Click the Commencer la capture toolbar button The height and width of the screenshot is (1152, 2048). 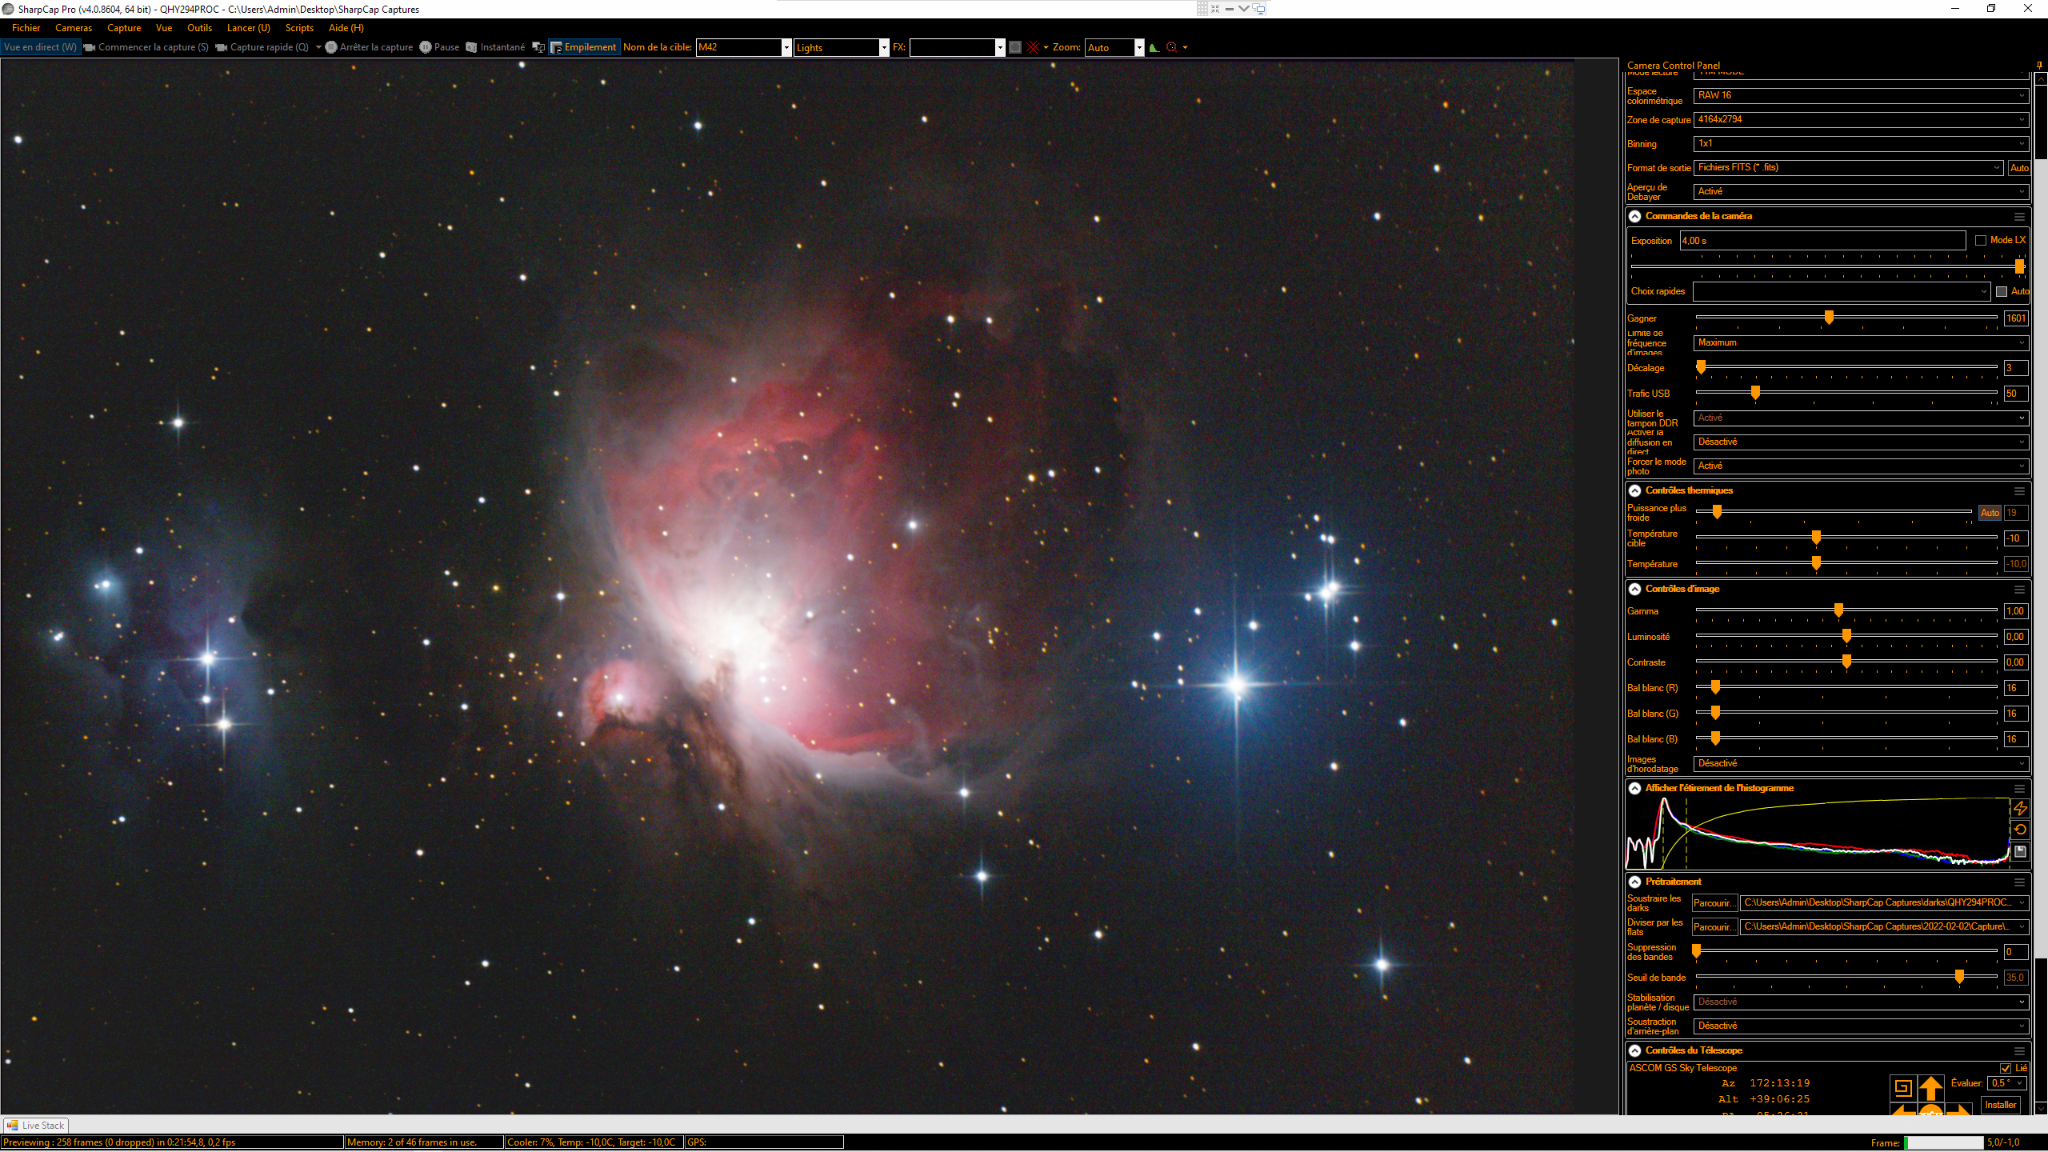(x=146, y=47)
